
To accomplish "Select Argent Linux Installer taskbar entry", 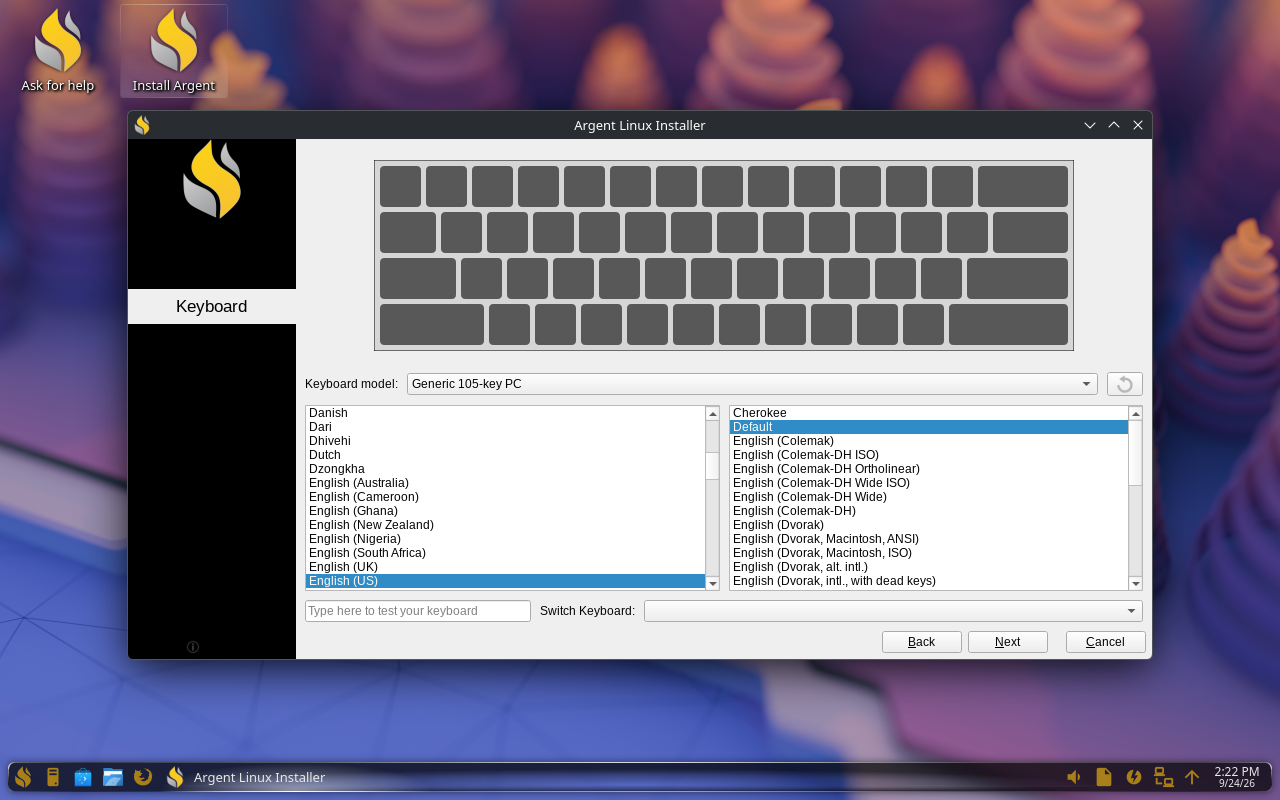I will [x=245, y=777].
